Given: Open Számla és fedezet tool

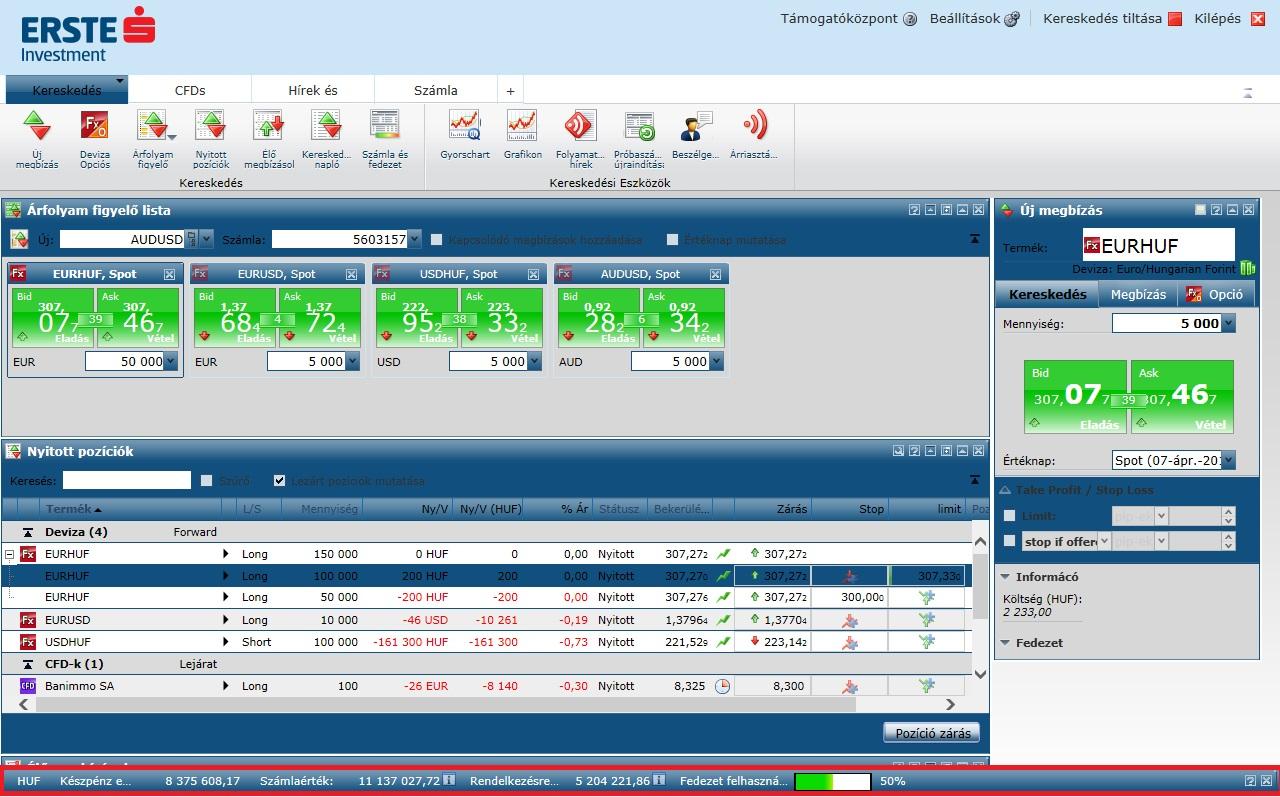Looking at the screenshot, I should 385,127.
